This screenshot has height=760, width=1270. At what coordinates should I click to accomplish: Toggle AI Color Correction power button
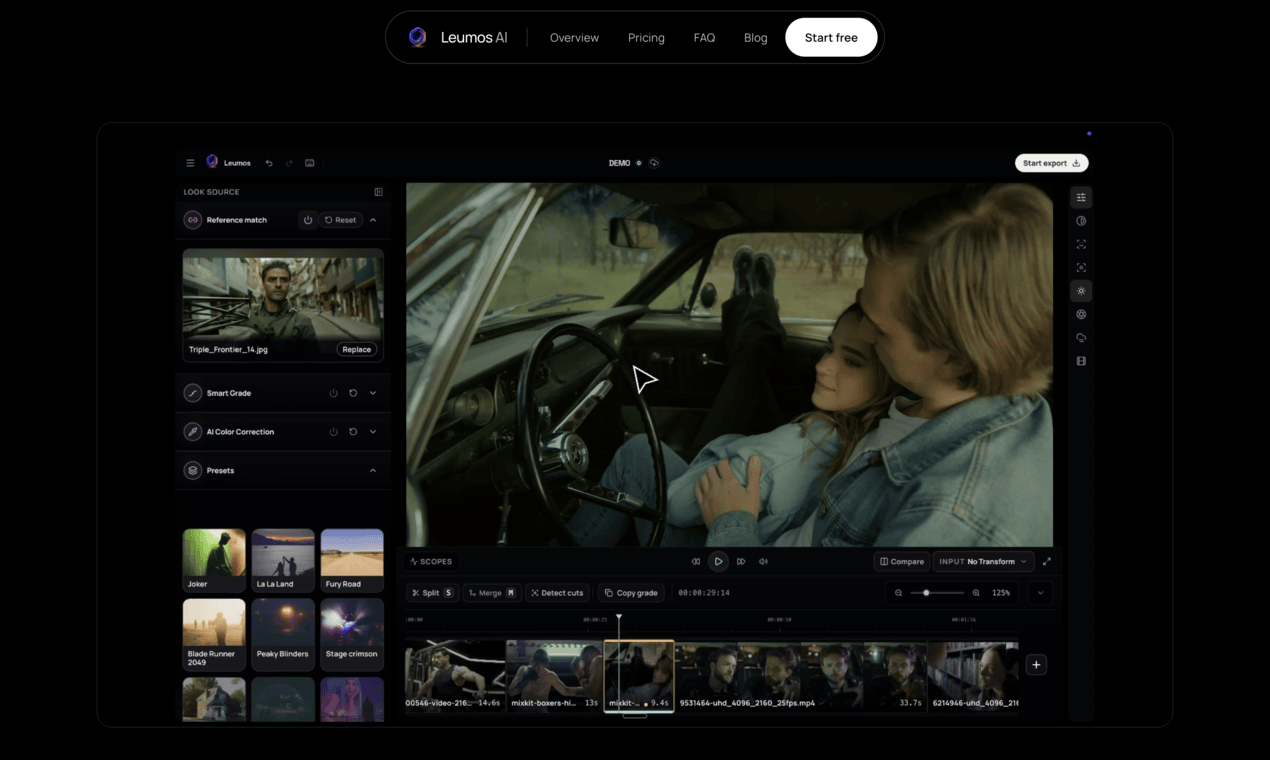[333, 432]
